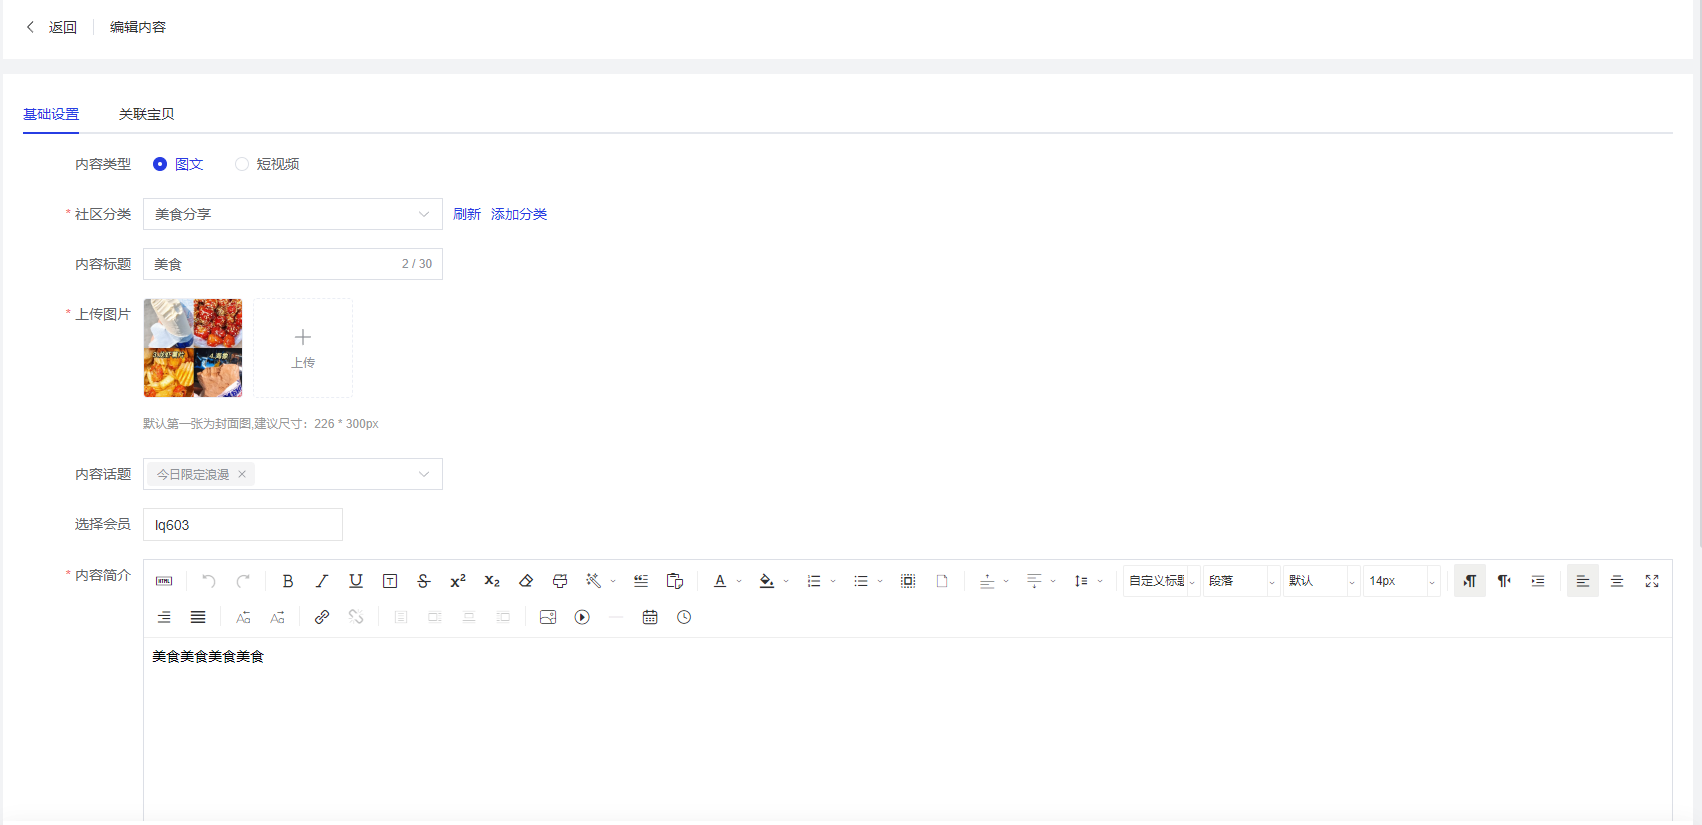Screen dimensions: 1702x825
Task: Click the uploaded food collage thumbnail
Action: [193, 348]
